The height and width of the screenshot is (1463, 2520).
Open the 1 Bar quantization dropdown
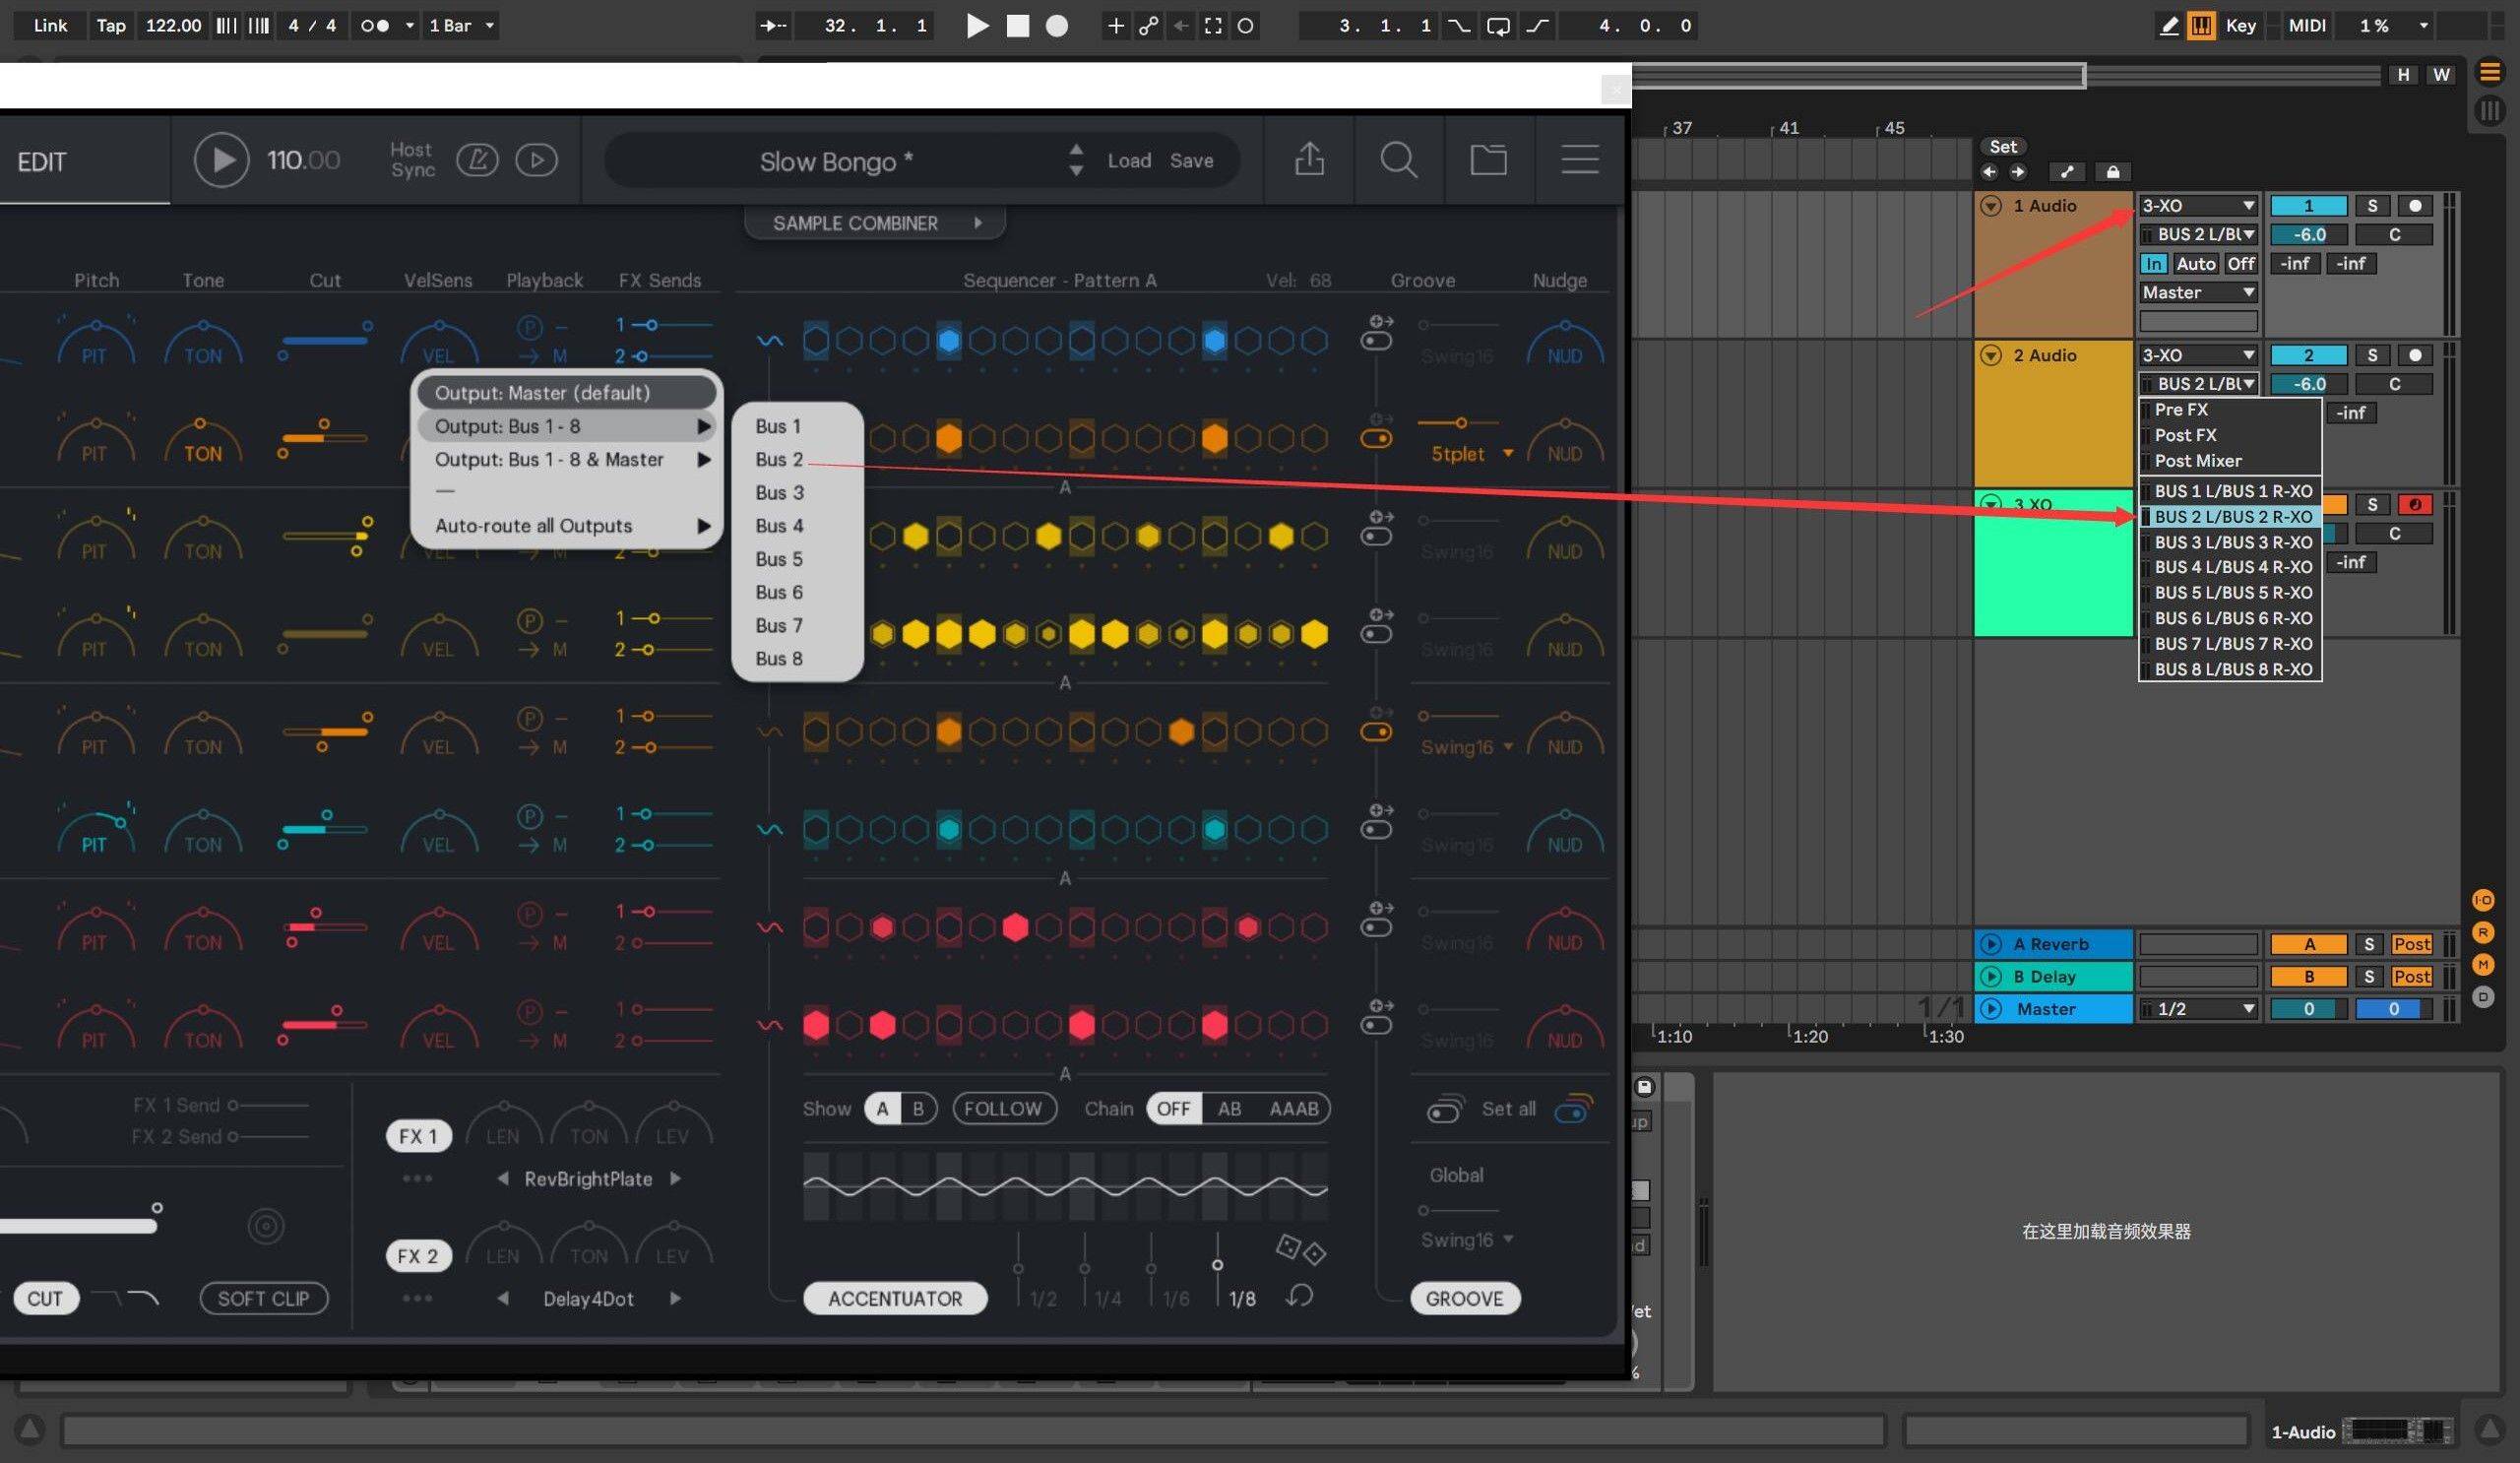pyautogui.click(x=462, y=26)
